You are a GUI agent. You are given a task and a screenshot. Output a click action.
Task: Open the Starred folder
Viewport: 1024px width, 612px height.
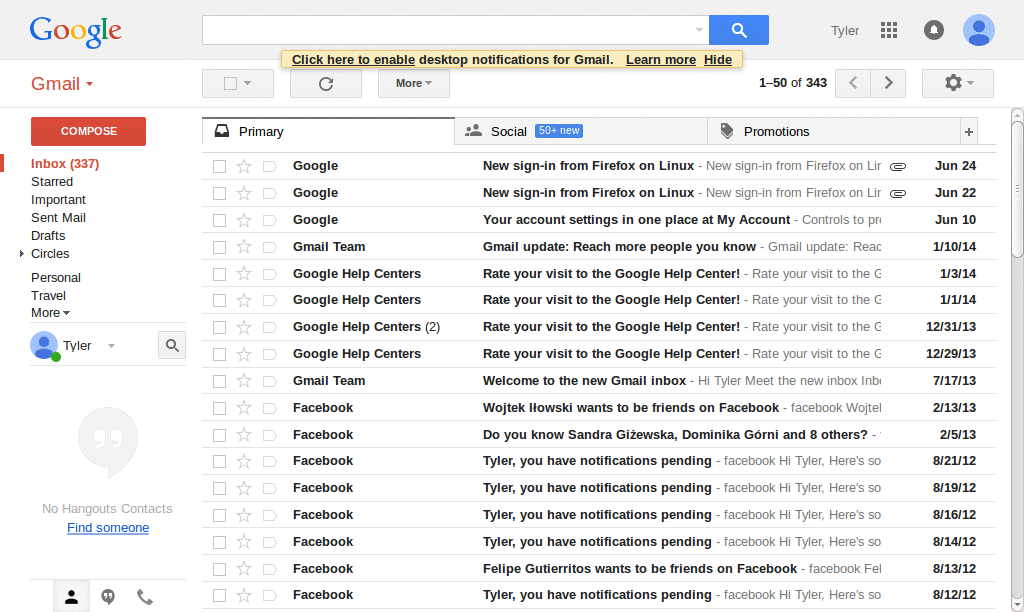(52, 182)
